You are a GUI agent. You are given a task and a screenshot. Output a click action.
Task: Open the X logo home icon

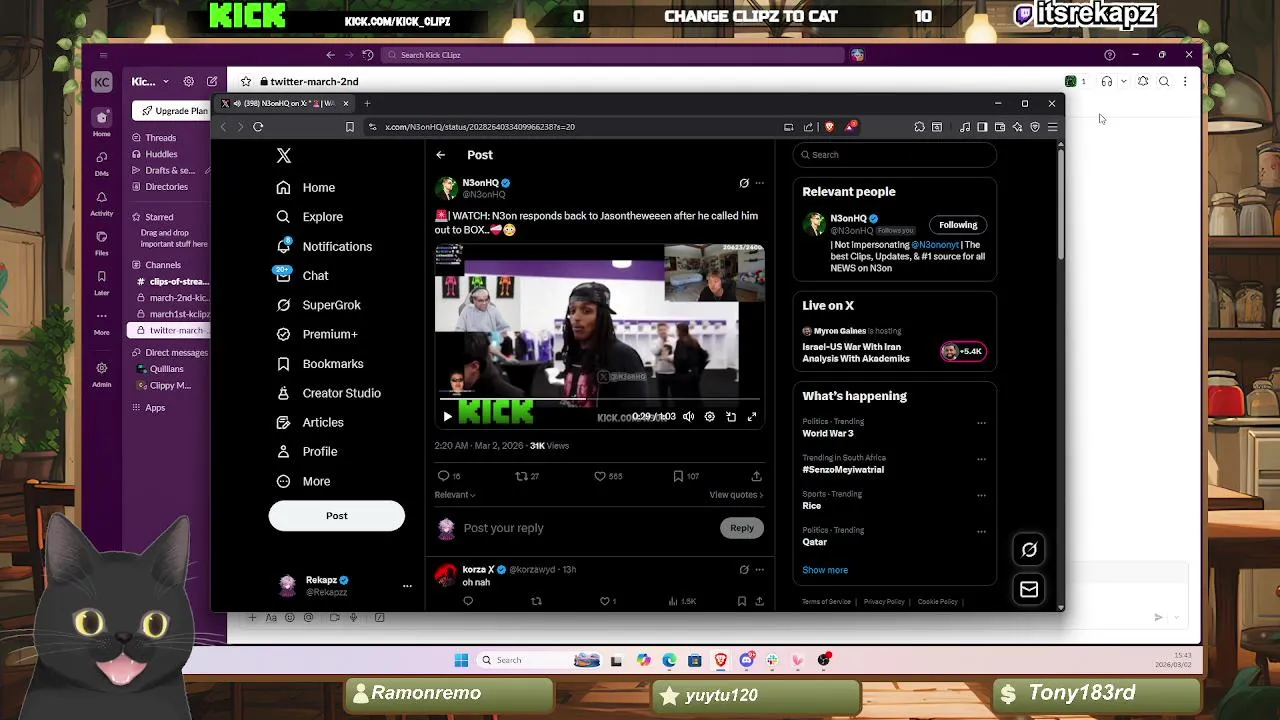(x=284, y=155)
